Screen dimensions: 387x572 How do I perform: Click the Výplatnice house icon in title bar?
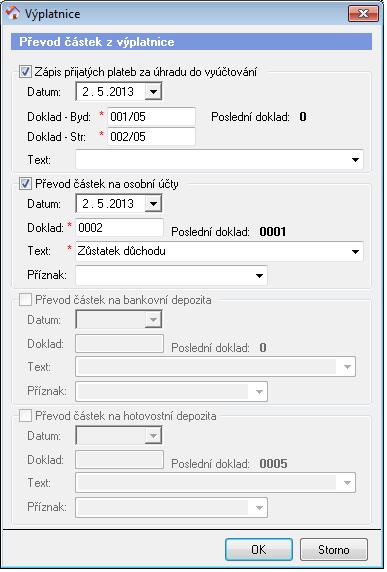13,13
